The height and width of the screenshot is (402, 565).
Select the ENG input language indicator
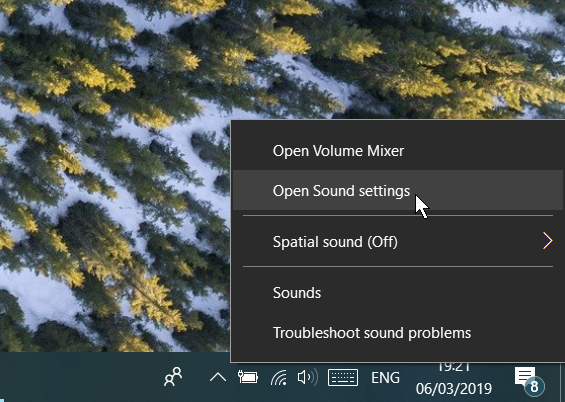coord(385,378)
